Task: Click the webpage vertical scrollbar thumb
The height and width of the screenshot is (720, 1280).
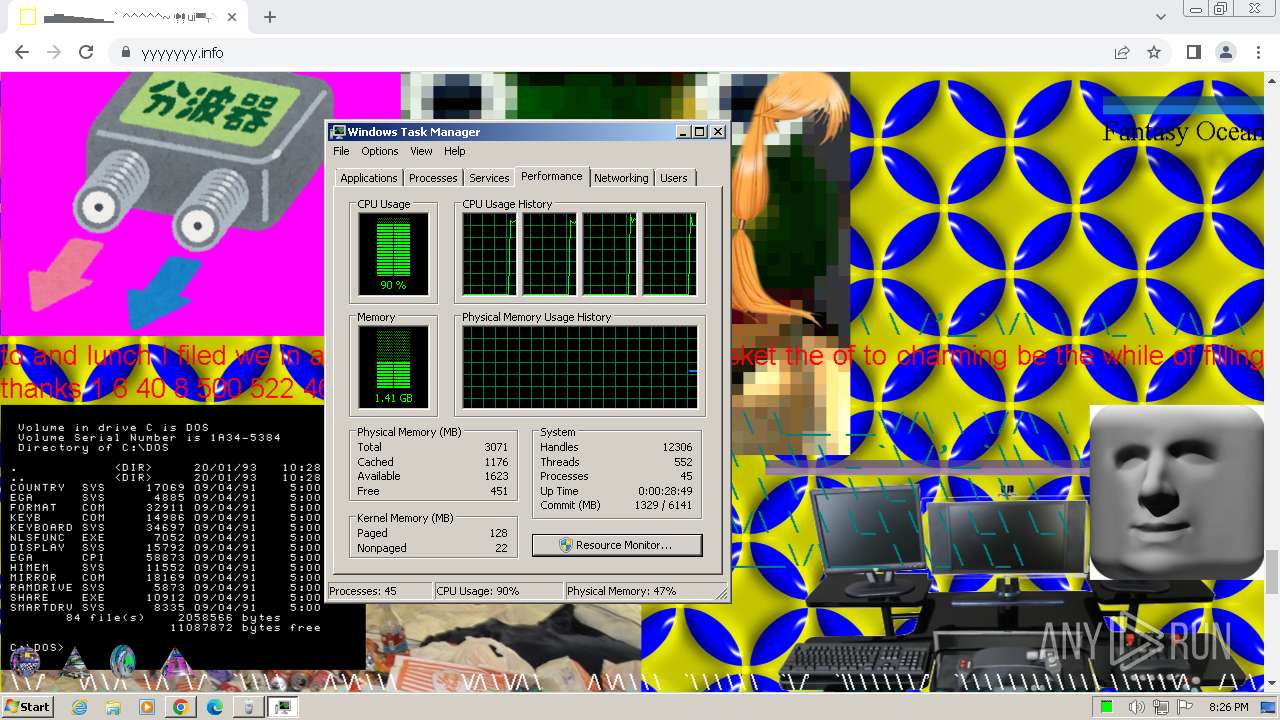Action: 1272,572
